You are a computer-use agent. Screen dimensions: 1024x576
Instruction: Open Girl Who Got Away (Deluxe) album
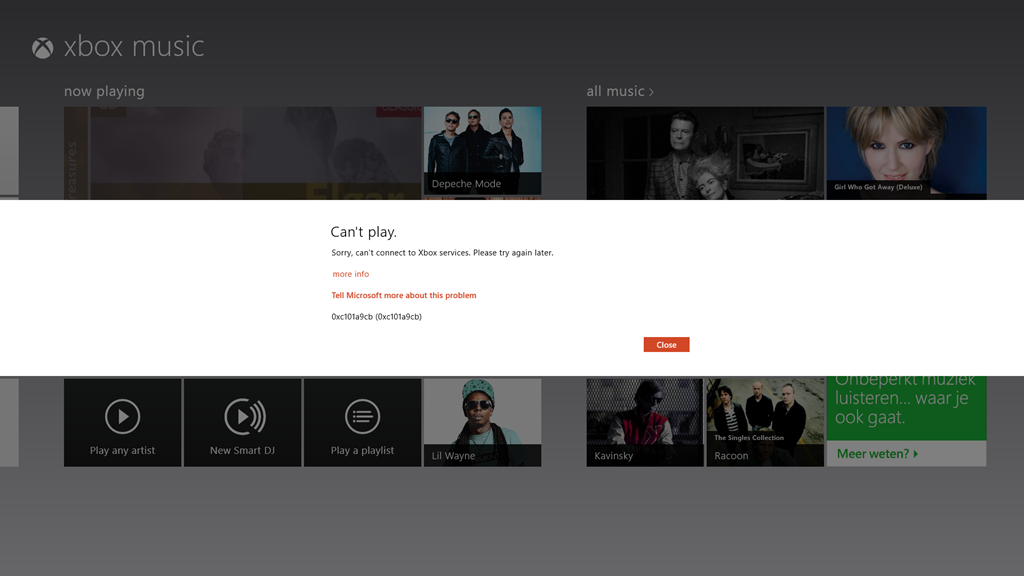tap(906, 152)
